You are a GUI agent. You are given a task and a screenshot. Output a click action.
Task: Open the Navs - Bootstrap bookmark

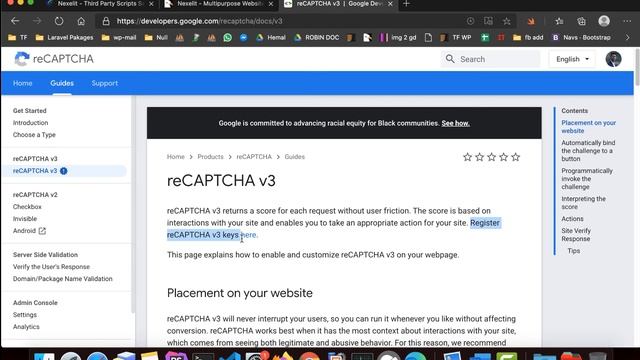coord(581,38)
